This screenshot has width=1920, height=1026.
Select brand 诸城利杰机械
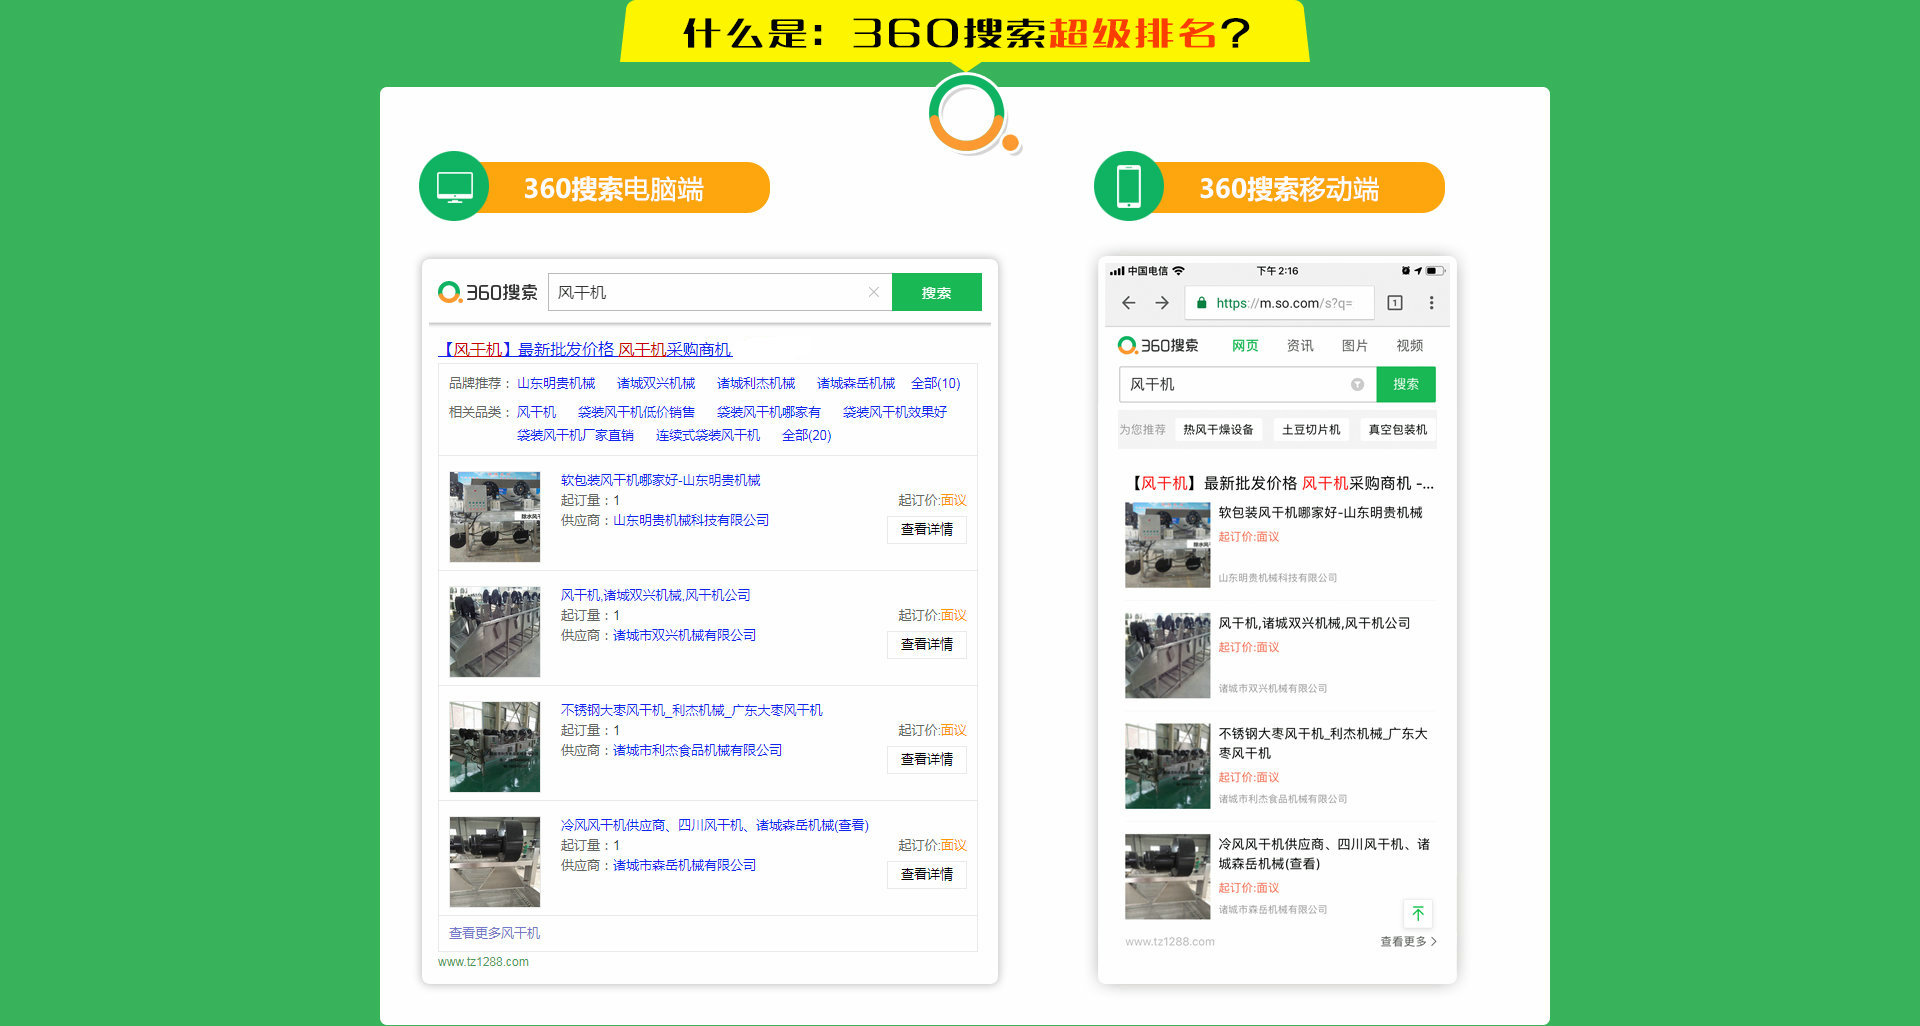756,383
